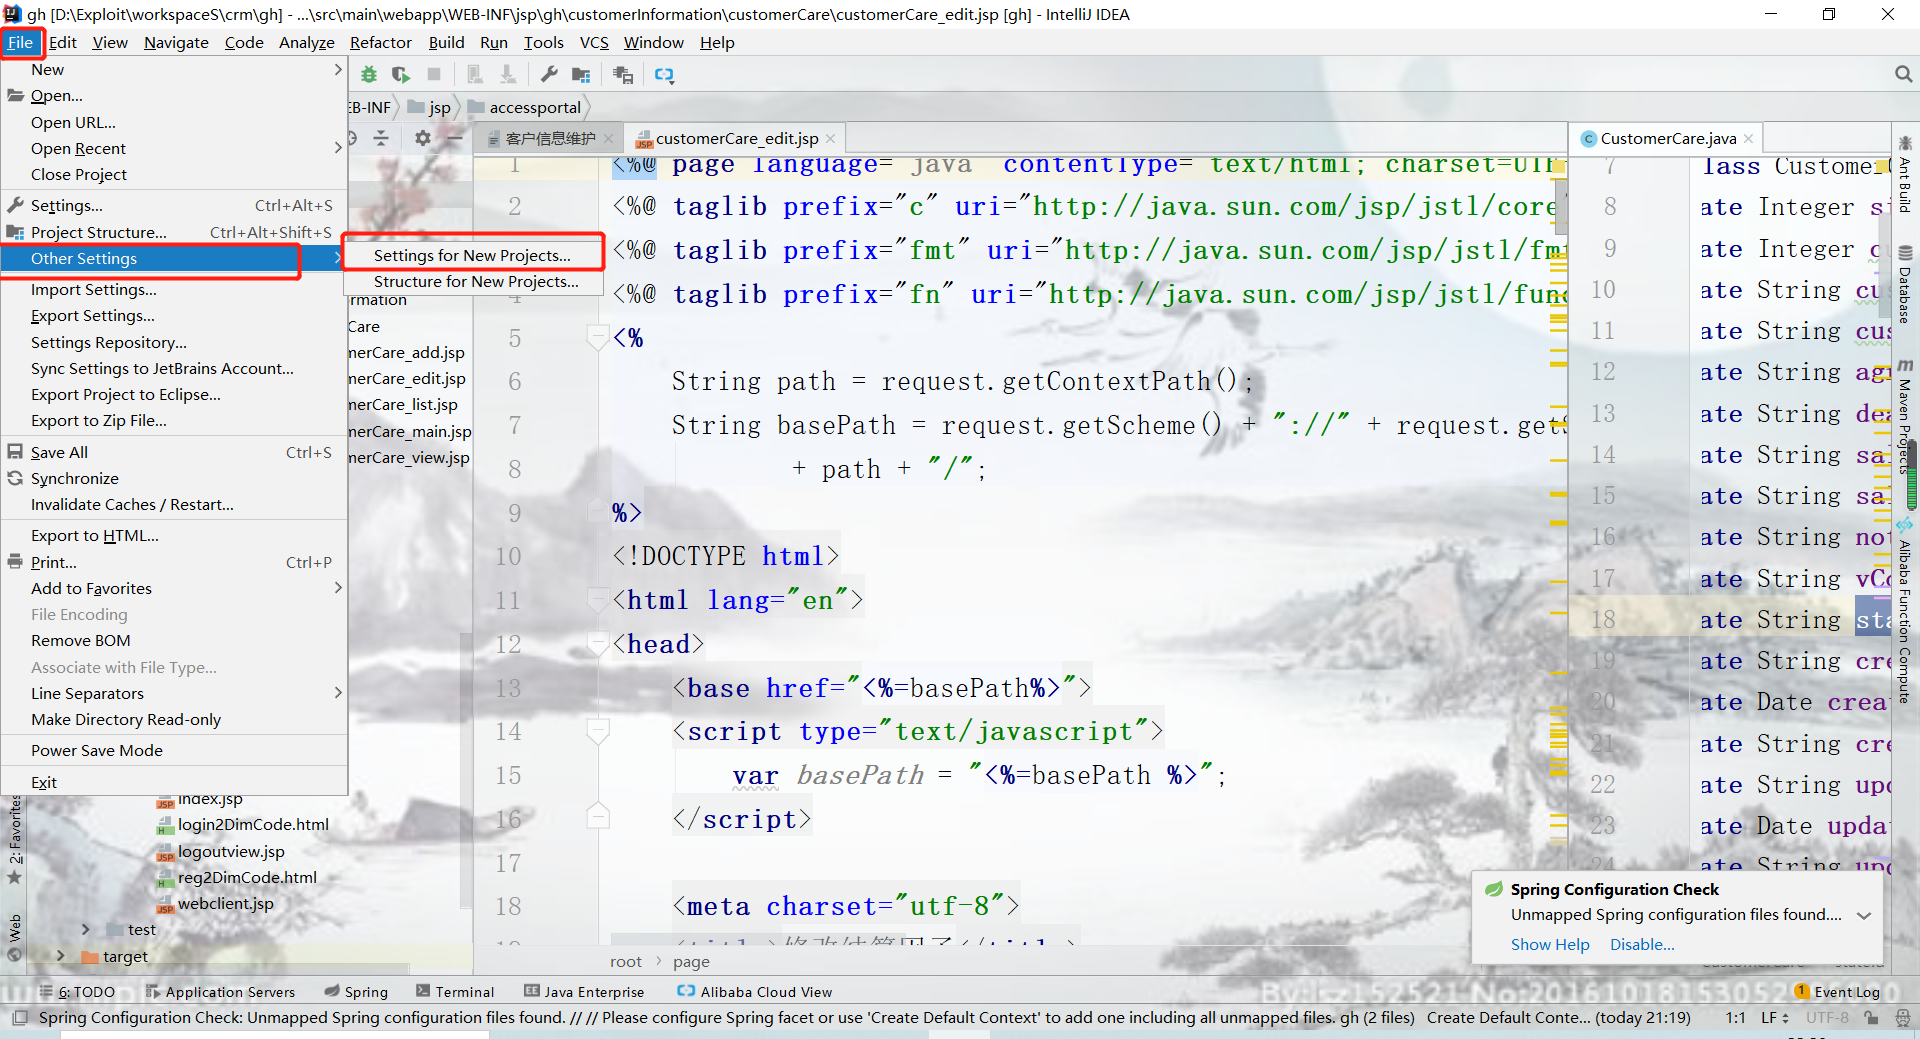Click the UTF-8 encoding status indicator
Viewport: 1920px width, 1039px height.
(x=1827, y=1018)
